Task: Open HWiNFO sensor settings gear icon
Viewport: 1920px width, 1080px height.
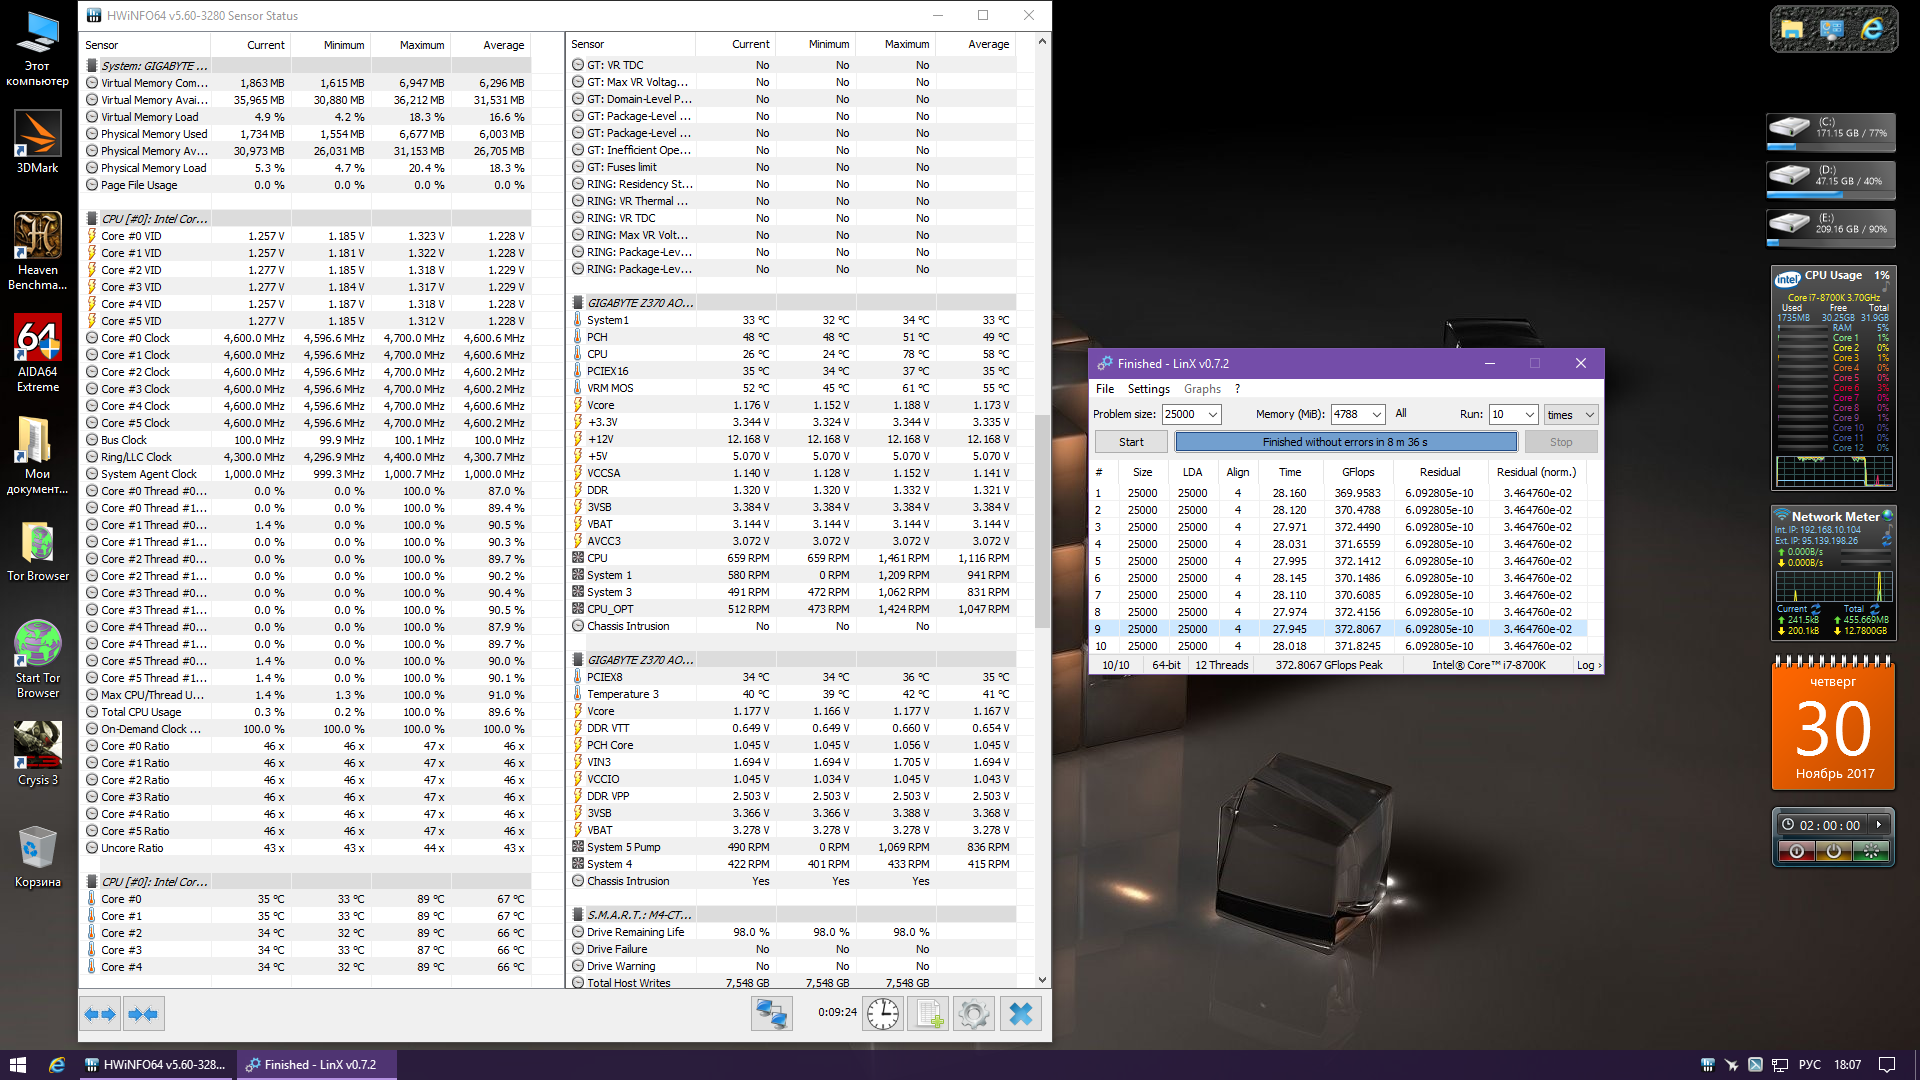Action: (x=973, y=1014)
